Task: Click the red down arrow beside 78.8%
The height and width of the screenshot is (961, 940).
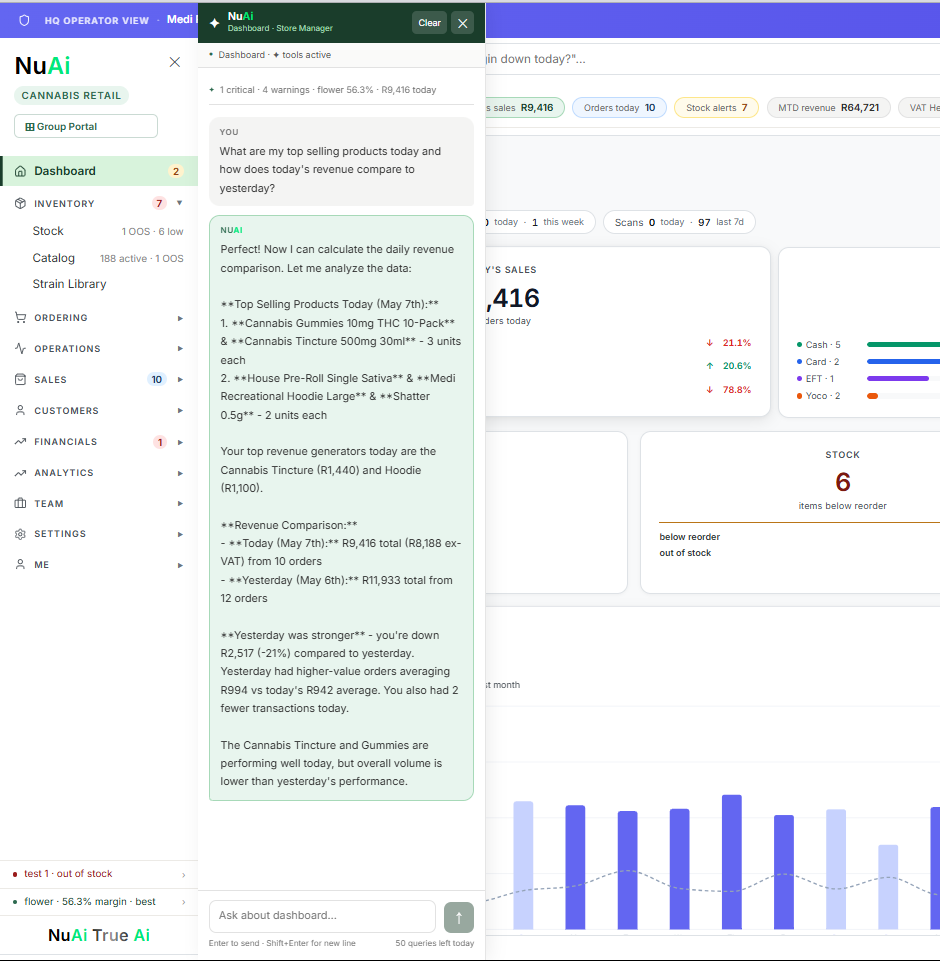Action: click(x=710, y=390)
